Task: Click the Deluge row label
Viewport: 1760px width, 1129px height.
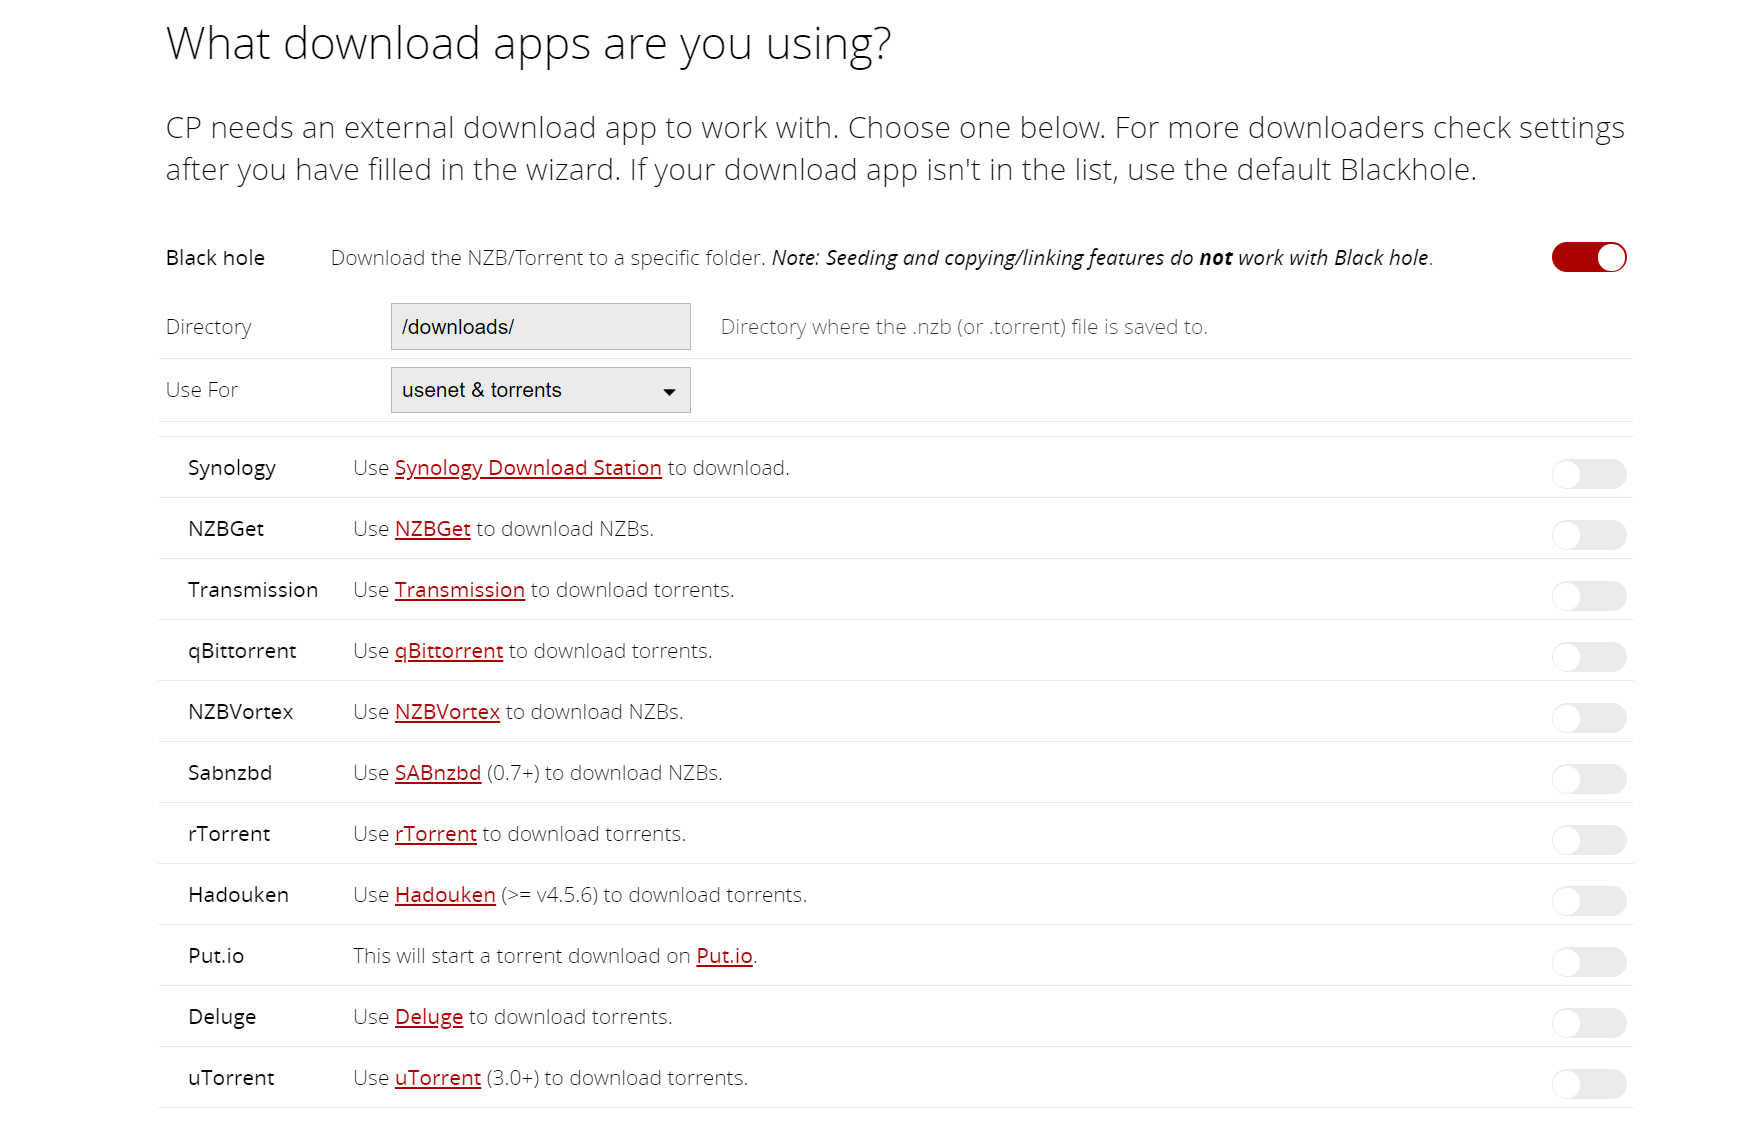Action: [222, 1017]
